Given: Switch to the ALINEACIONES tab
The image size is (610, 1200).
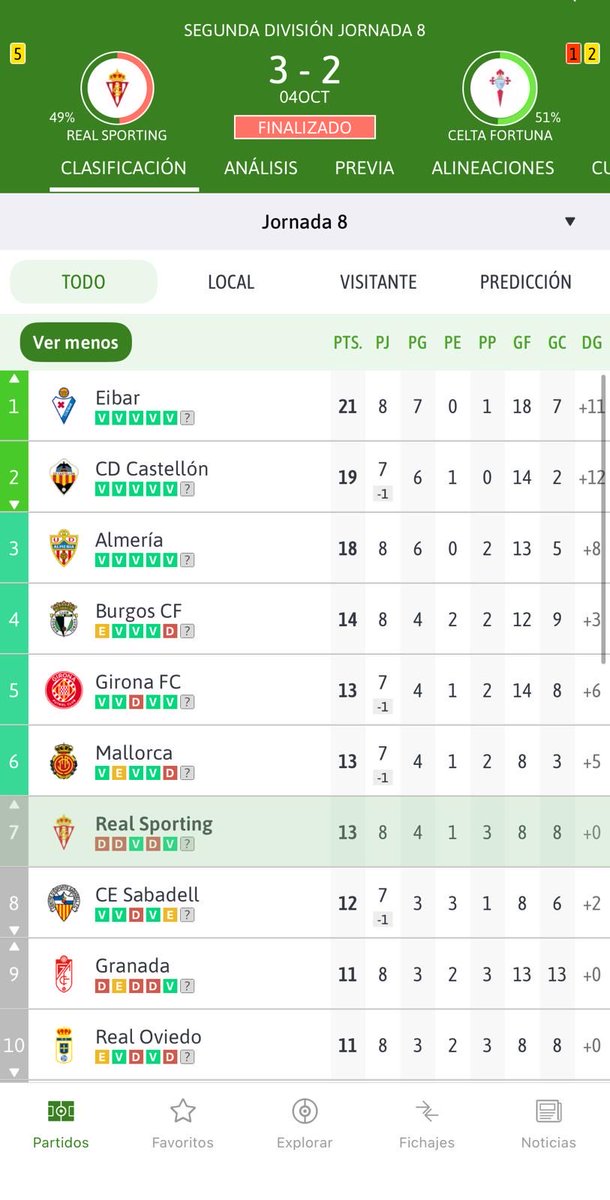Looking at the screenshot, I should click(492, 168).
